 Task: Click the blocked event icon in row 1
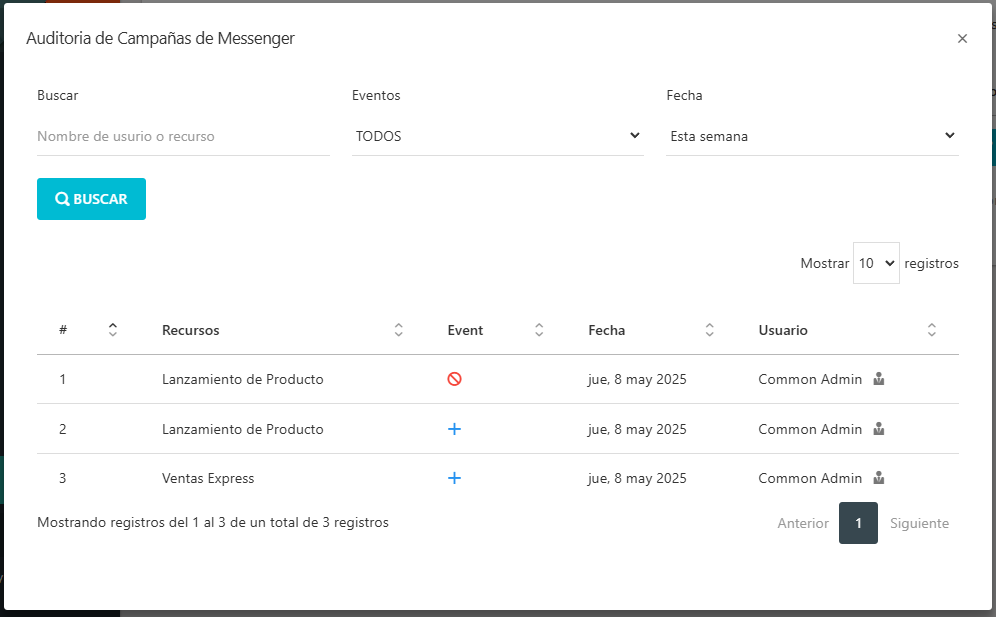coord(454,380)
